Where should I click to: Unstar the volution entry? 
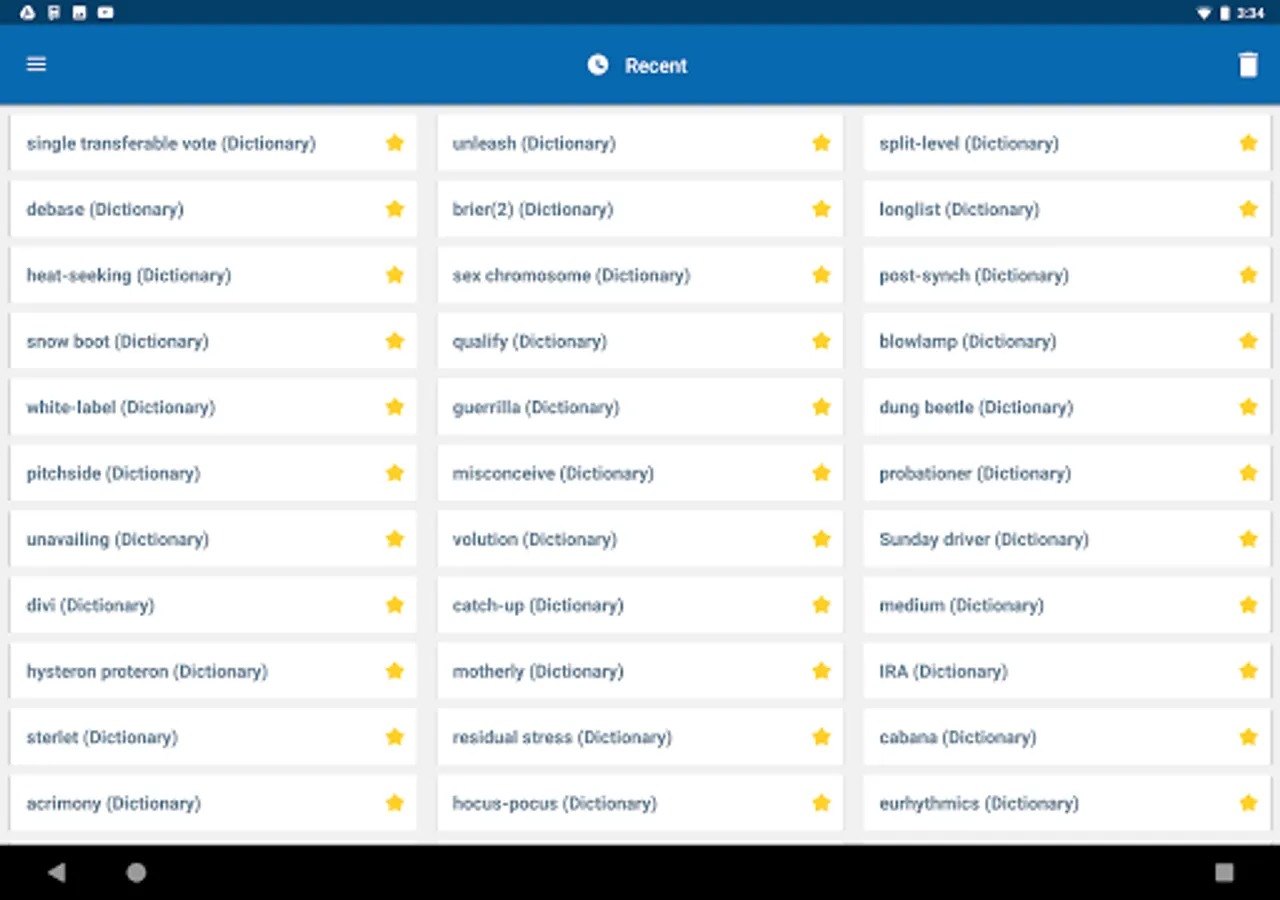coord(821,539)
